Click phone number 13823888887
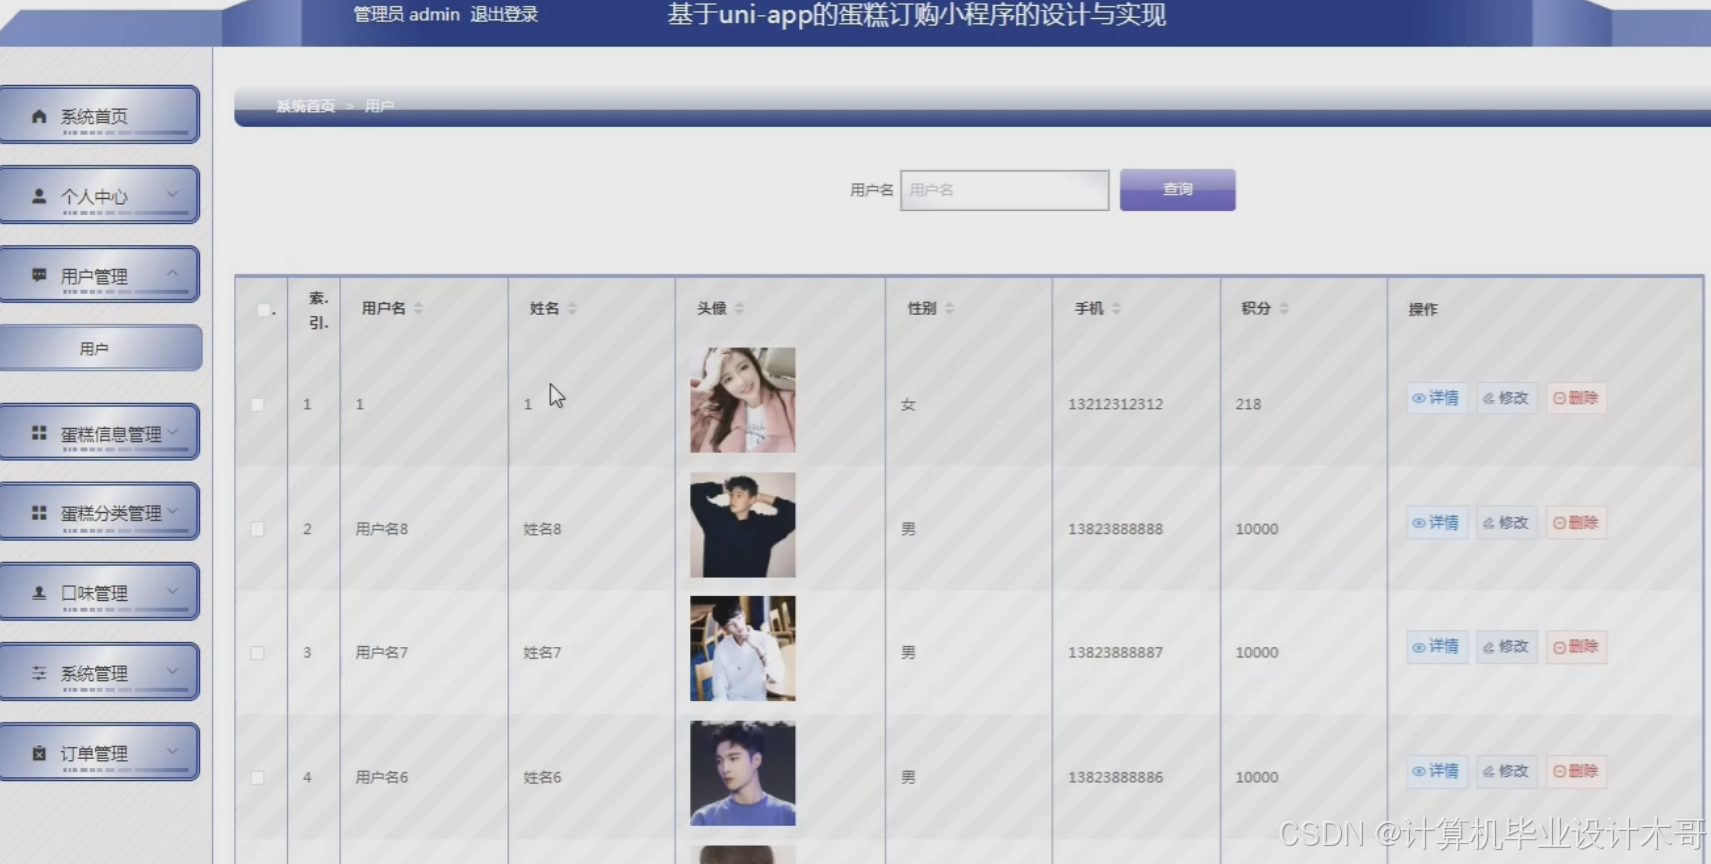Image resolution: width=1711 pixels, height=864 pixels. click(1115, 652)
